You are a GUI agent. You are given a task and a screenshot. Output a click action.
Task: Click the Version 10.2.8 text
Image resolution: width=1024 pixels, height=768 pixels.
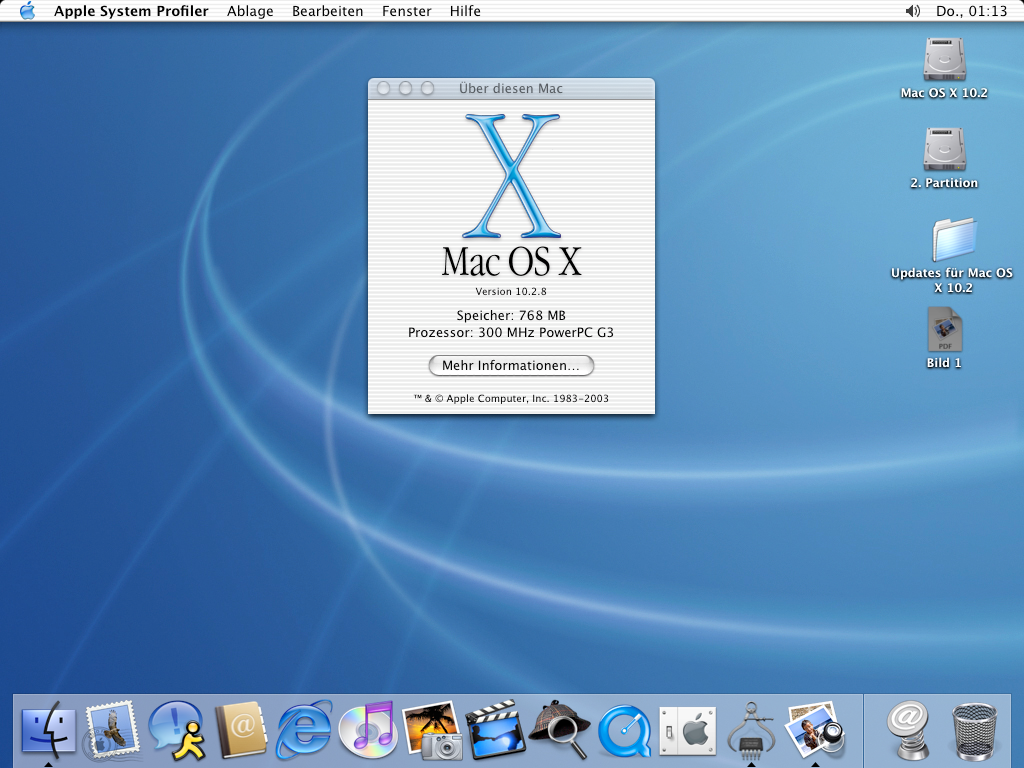(x=511, y=291)
